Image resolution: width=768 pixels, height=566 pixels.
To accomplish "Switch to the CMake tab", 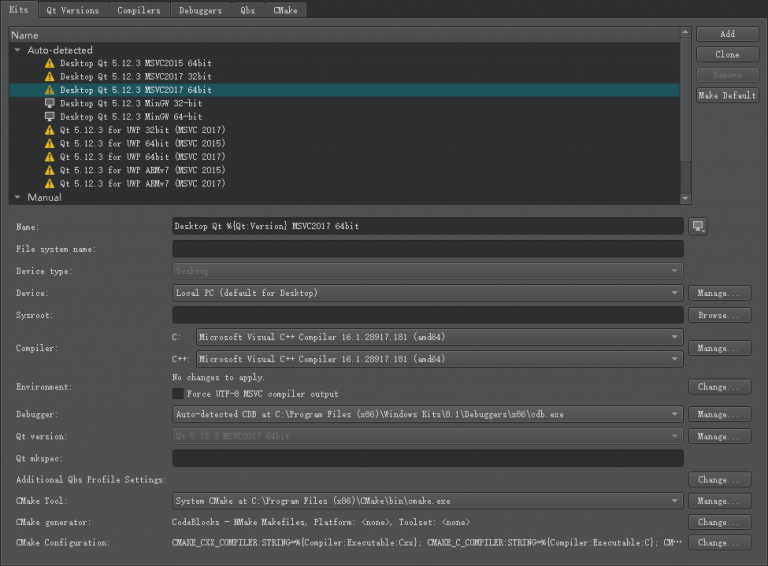I will pos(286,10).
